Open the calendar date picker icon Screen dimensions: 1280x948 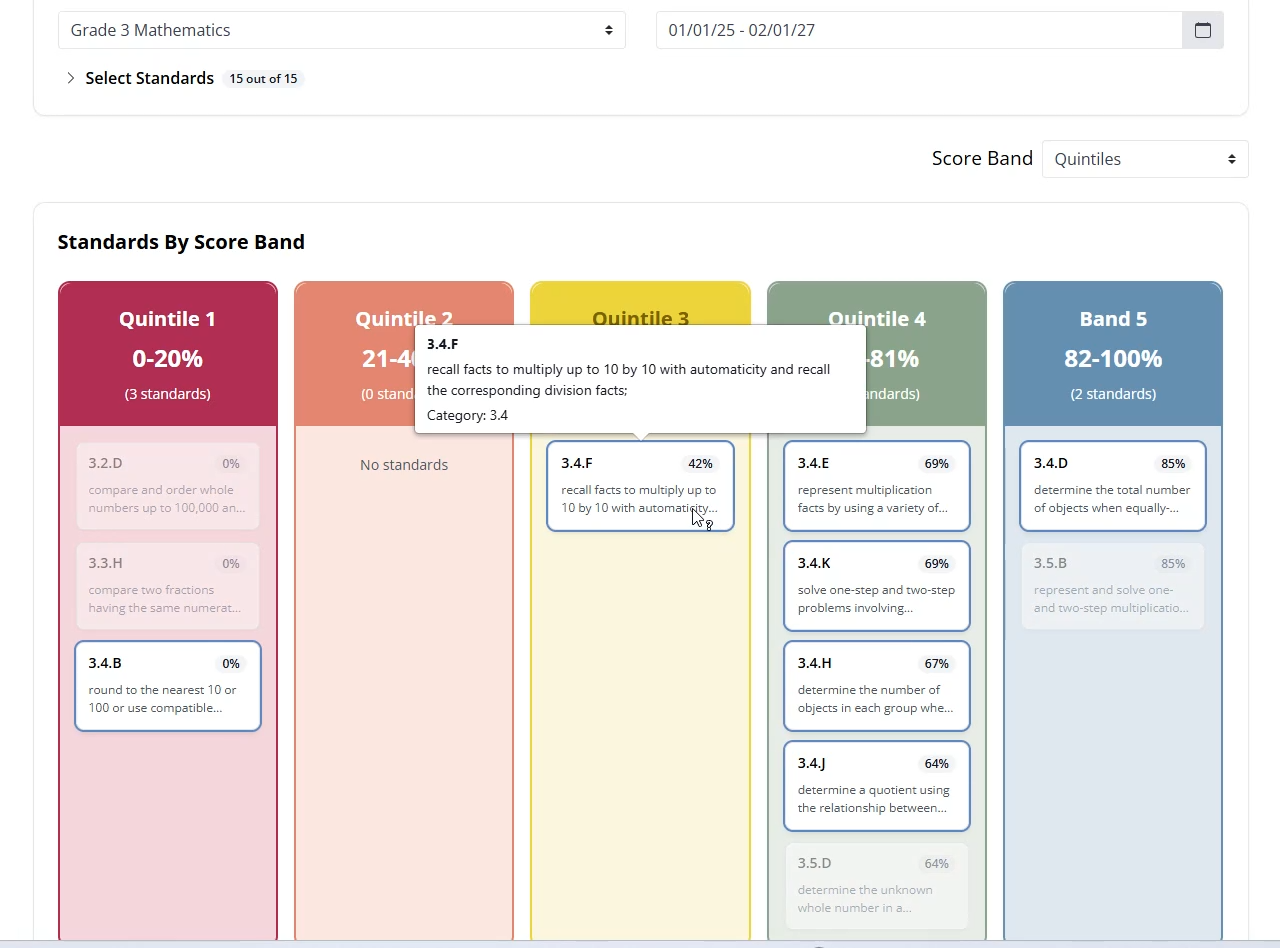click(1203, 30)
